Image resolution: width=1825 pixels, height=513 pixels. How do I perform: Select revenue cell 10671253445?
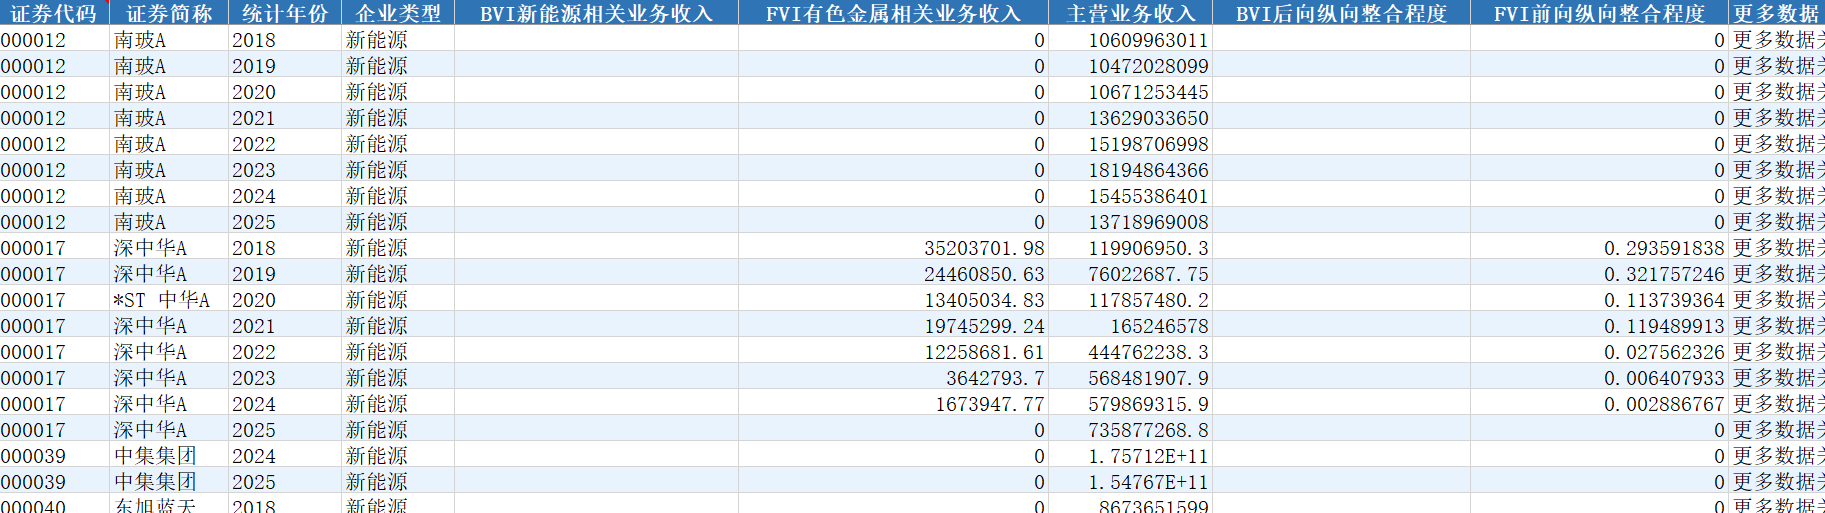click(1130, 92)
